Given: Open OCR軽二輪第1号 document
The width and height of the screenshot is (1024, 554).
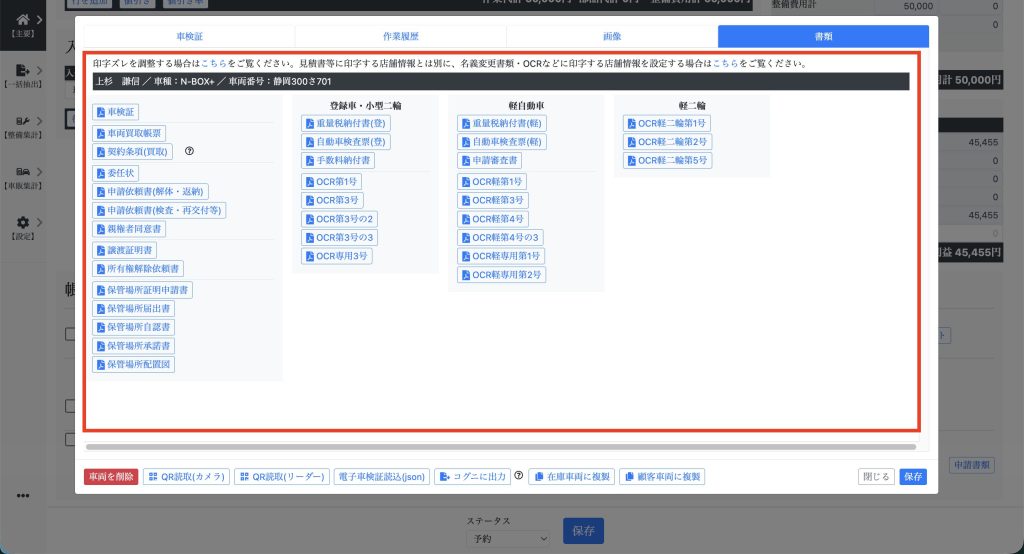Looking at the screenshot, I should pyautogui.click(x=667, y=123).
